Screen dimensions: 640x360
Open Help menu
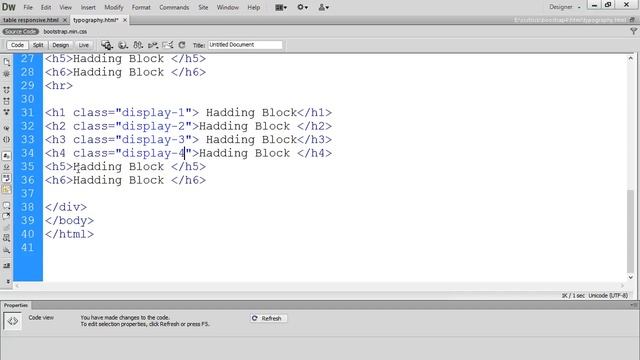pos(253,7)
